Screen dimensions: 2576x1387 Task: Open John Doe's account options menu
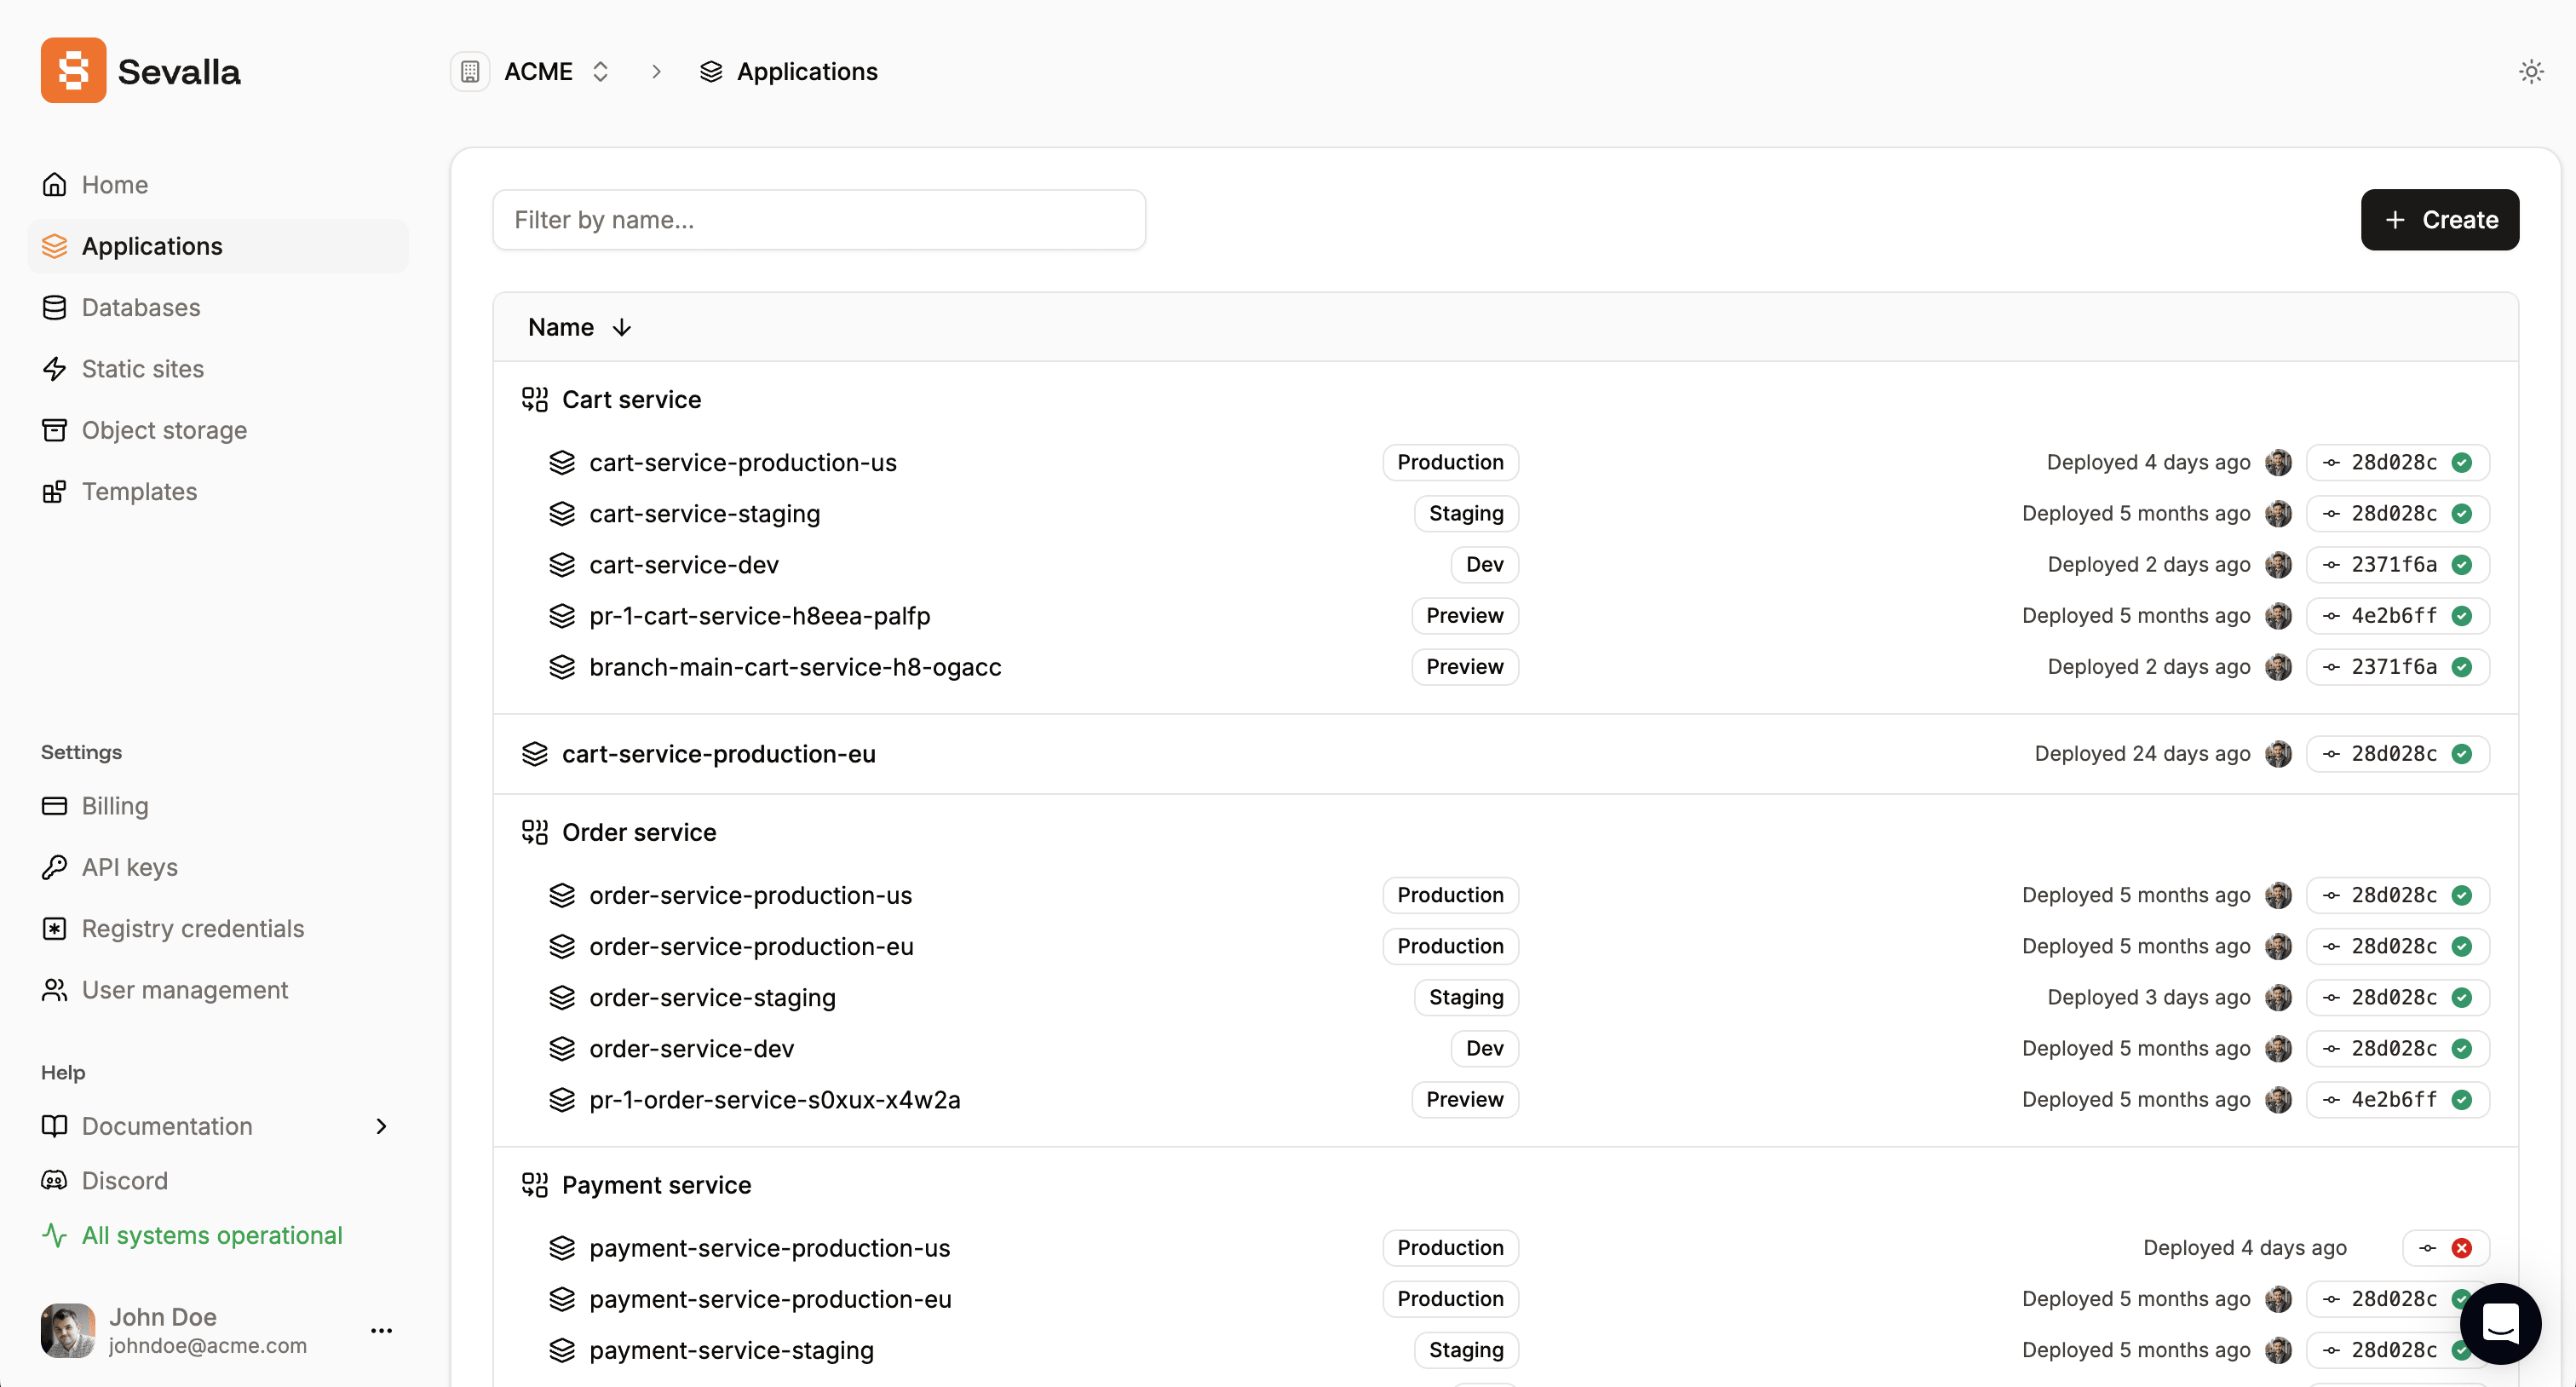point(381,1330)
